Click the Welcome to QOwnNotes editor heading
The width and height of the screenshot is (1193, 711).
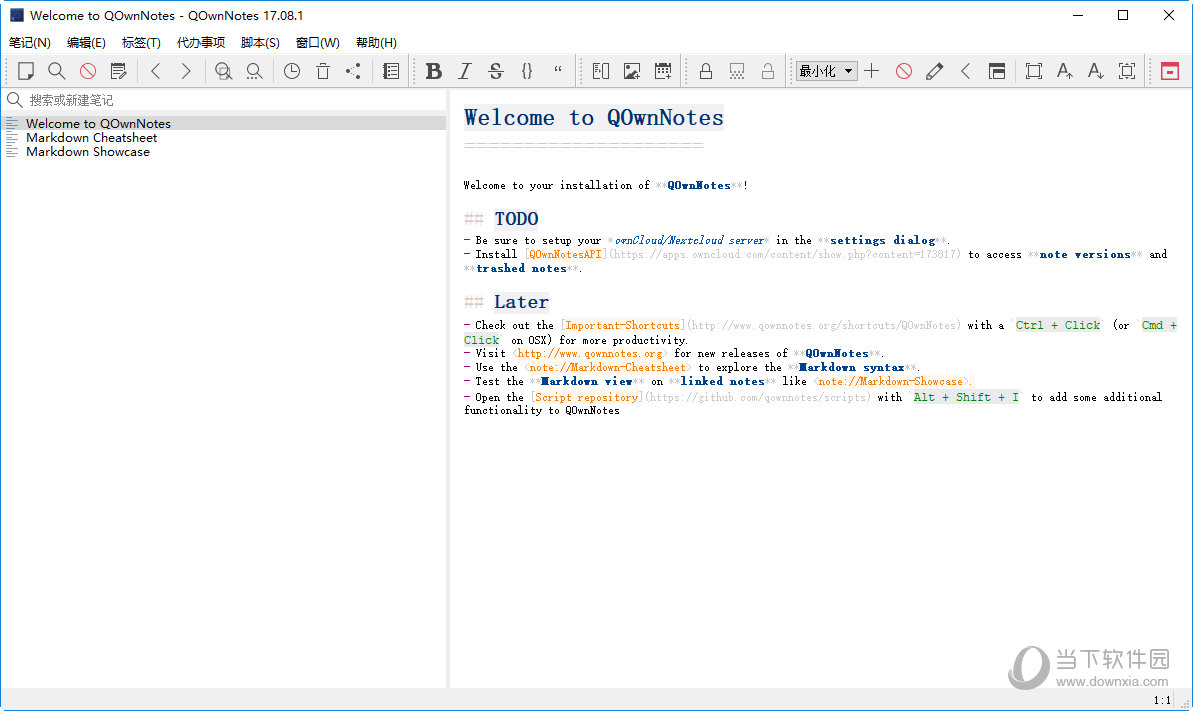tap(593, 118)
